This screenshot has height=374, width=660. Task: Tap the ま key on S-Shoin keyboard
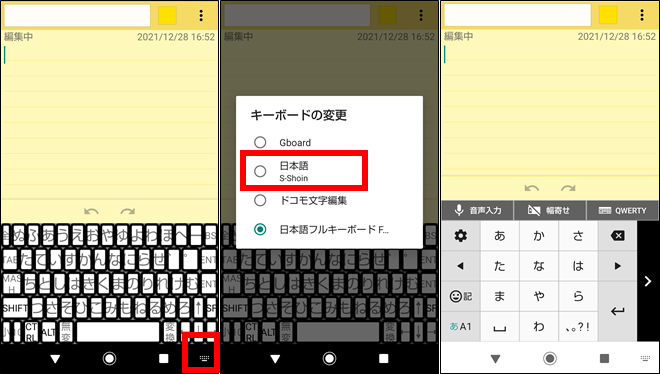(500, 296)
